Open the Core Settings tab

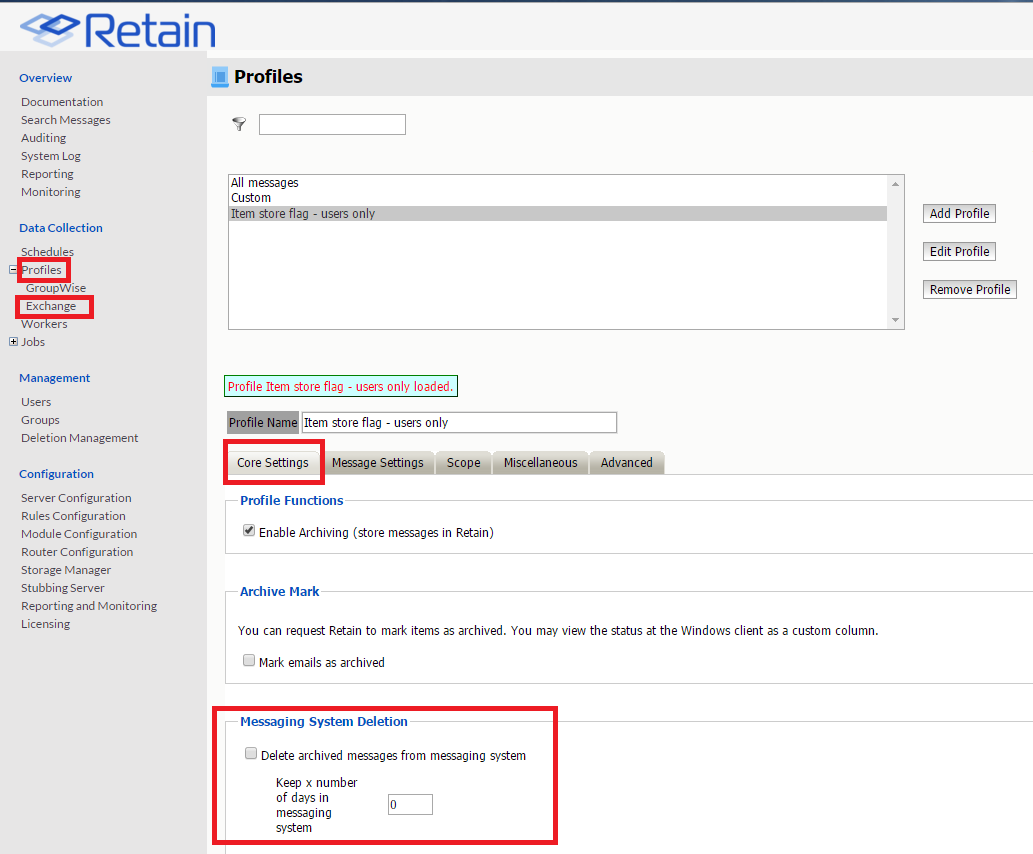tap(273, 463)
